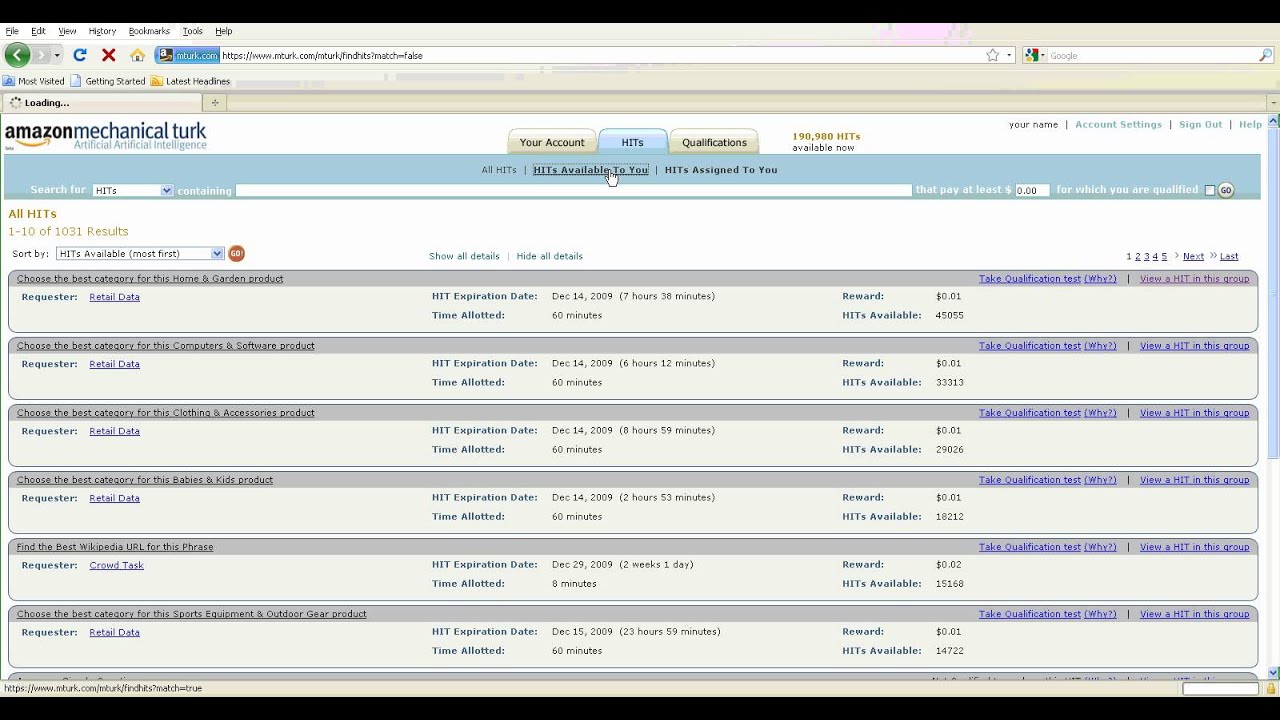Click the mturk.com site identity button
The image size is (1280, 720).
click(x=188, y=55)
